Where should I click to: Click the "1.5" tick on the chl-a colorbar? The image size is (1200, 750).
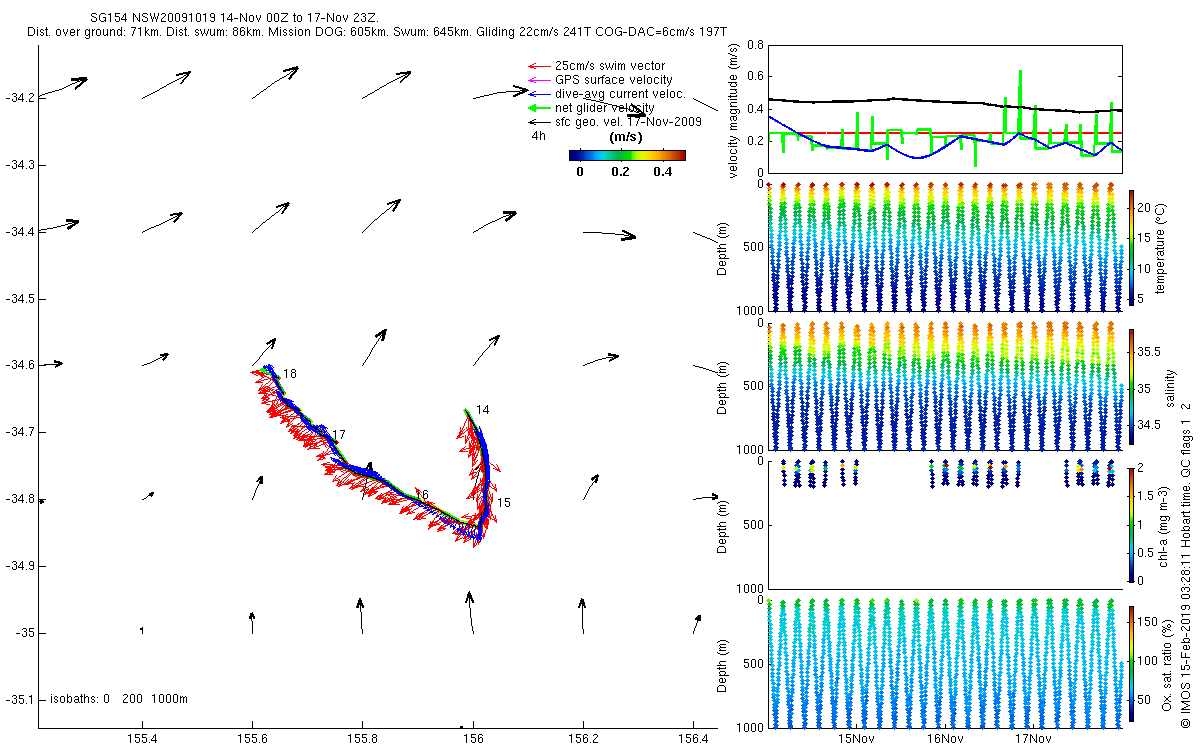(x=1147, y=496)
